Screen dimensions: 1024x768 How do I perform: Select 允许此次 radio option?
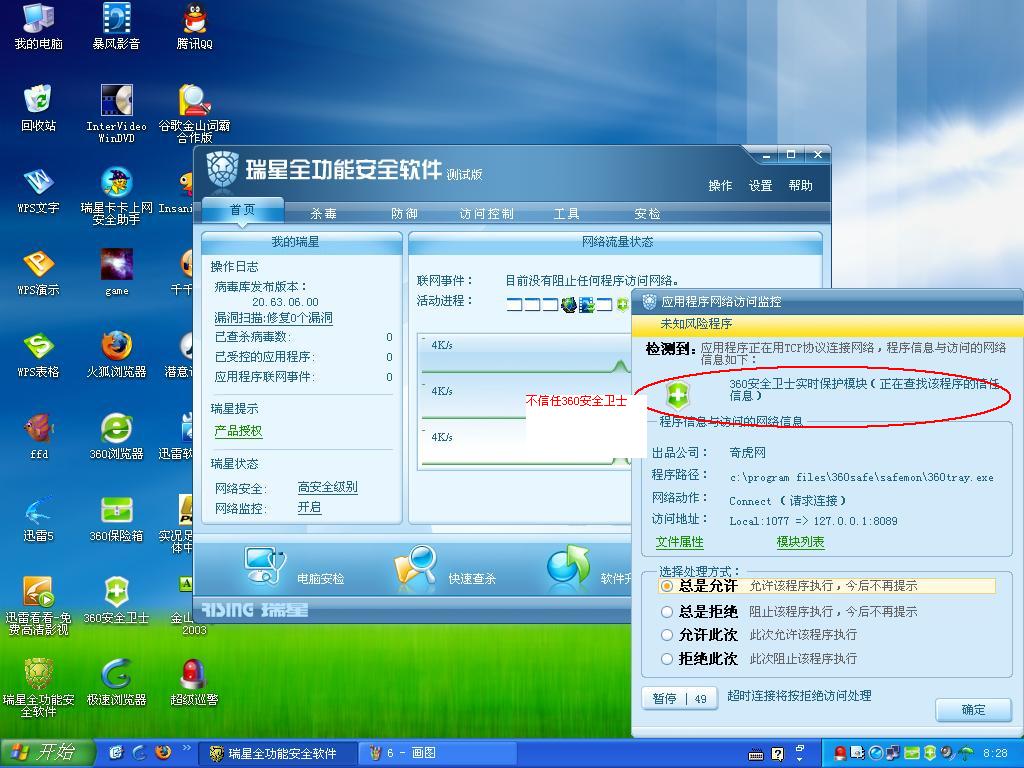tap(666, 635)
